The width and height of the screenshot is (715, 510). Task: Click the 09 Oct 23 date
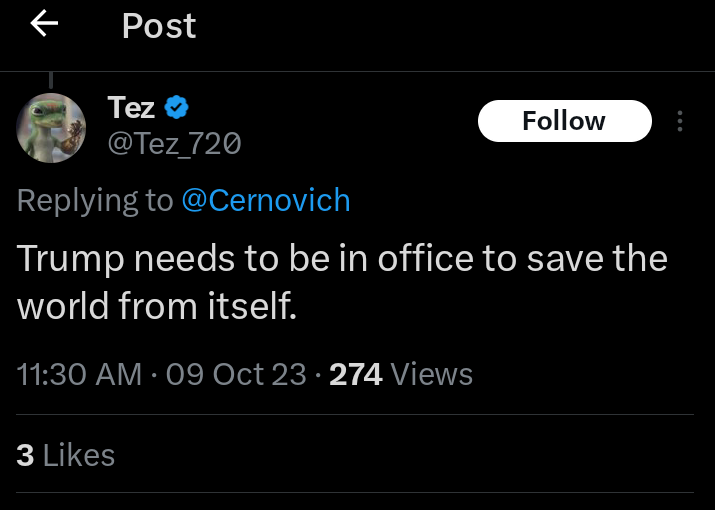click(236, 374)
